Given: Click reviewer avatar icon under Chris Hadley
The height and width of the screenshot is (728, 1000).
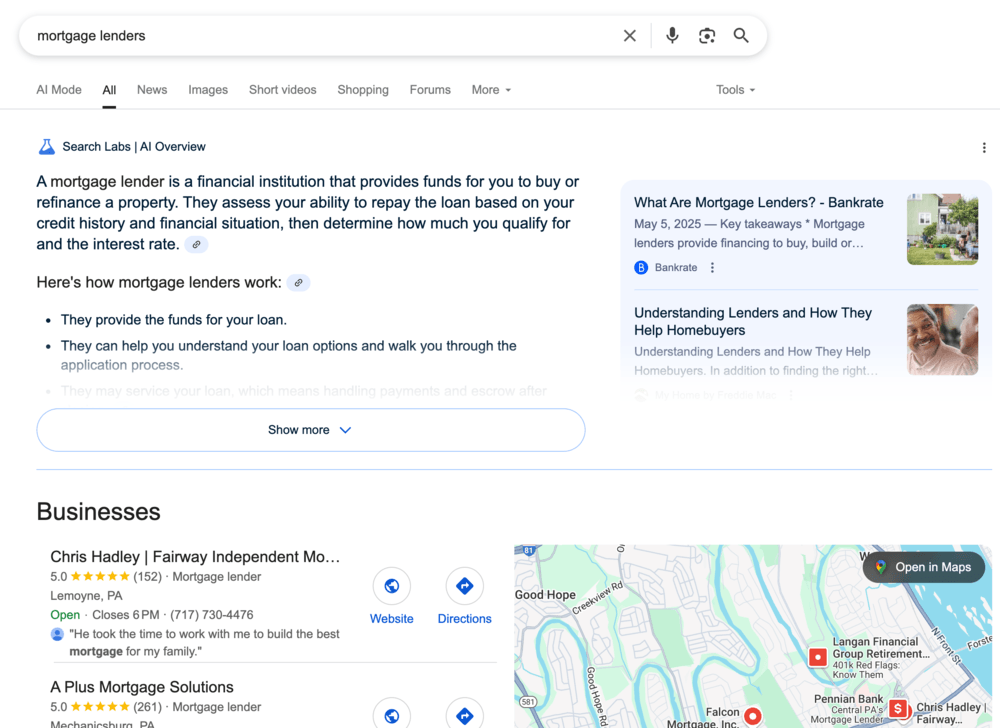Looking at the screenshot, I should click(57, 634).
